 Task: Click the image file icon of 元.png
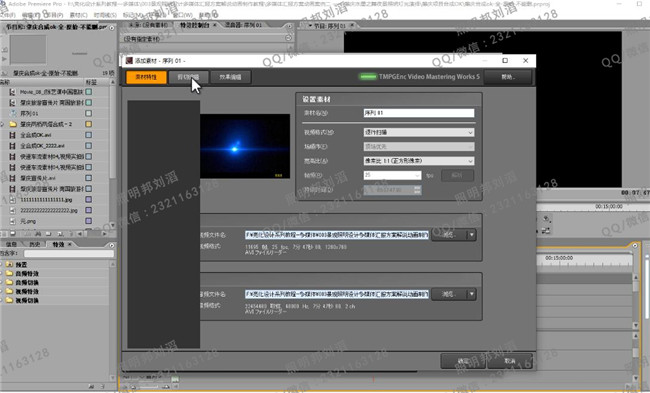tap(13, 221)
